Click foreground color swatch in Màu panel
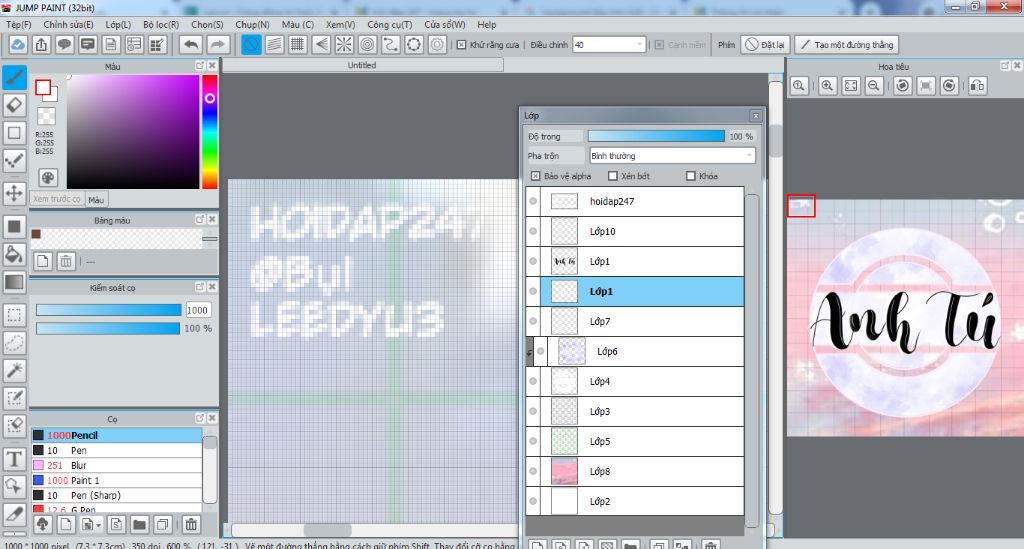 click(43, 87)
